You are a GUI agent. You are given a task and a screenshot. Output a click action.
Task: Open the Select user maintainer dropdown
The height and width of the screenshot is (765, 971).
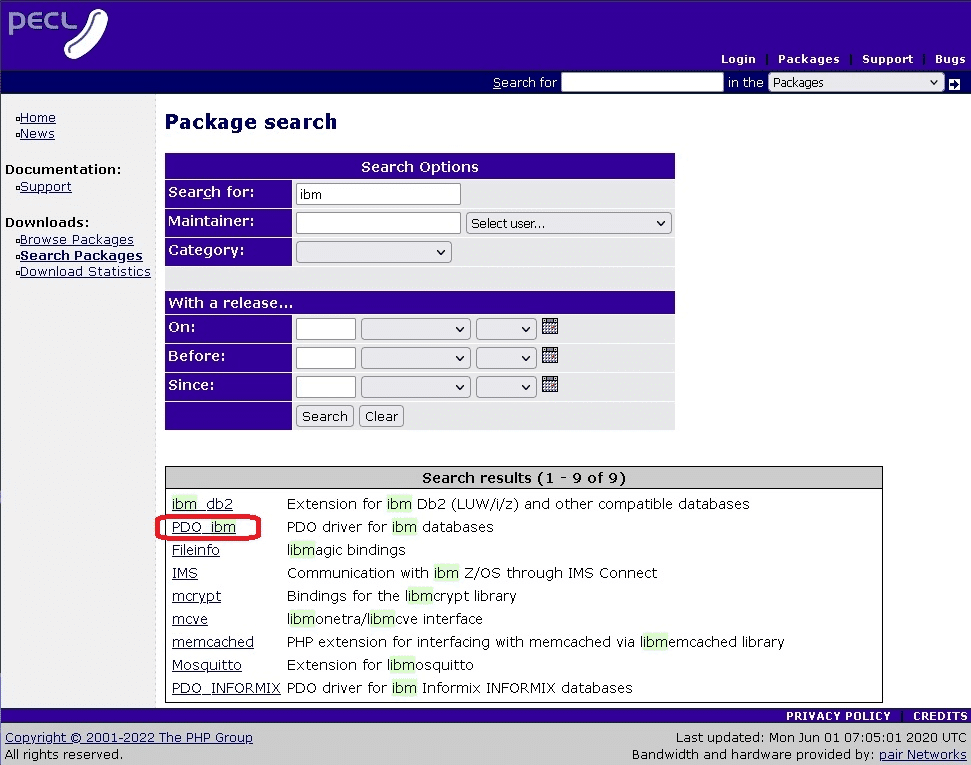point(568,222)
